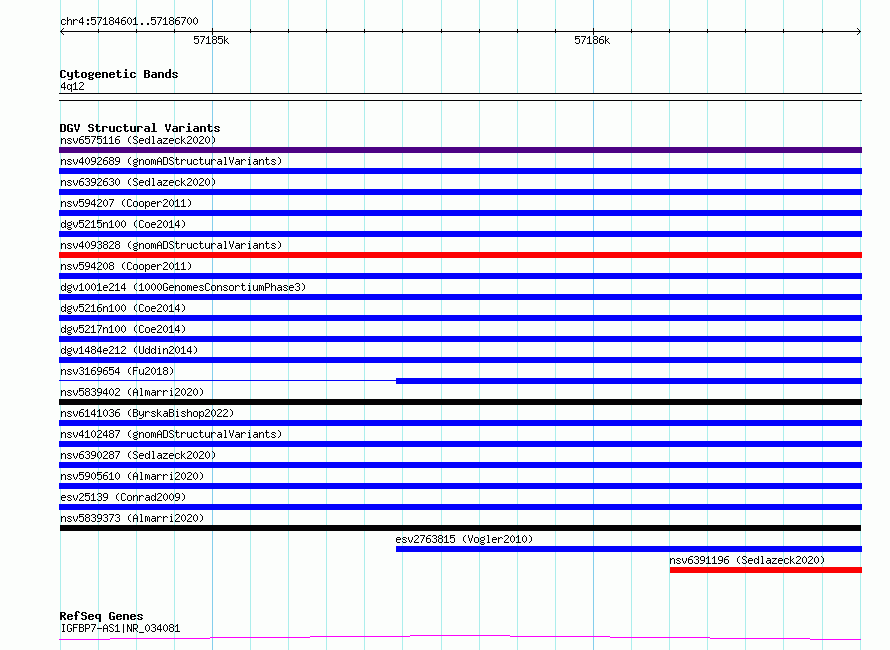Select the dgv1484e212 (Uddin2014) label
The width and height of the screenshot is (890, 650).
(x=129, y=350)
